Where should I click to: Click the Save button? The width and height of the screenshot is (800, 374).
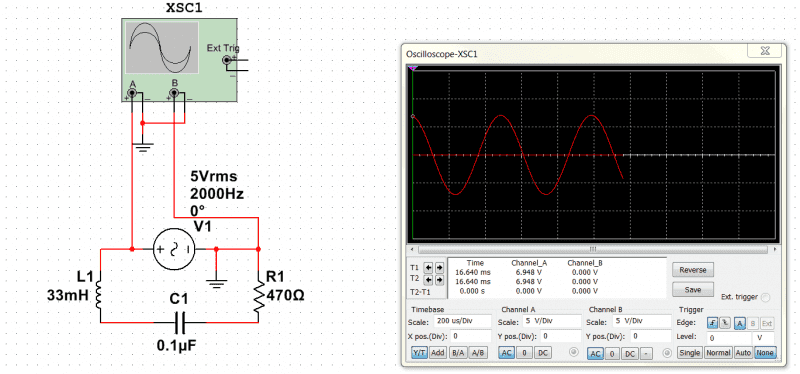point(693,289)
